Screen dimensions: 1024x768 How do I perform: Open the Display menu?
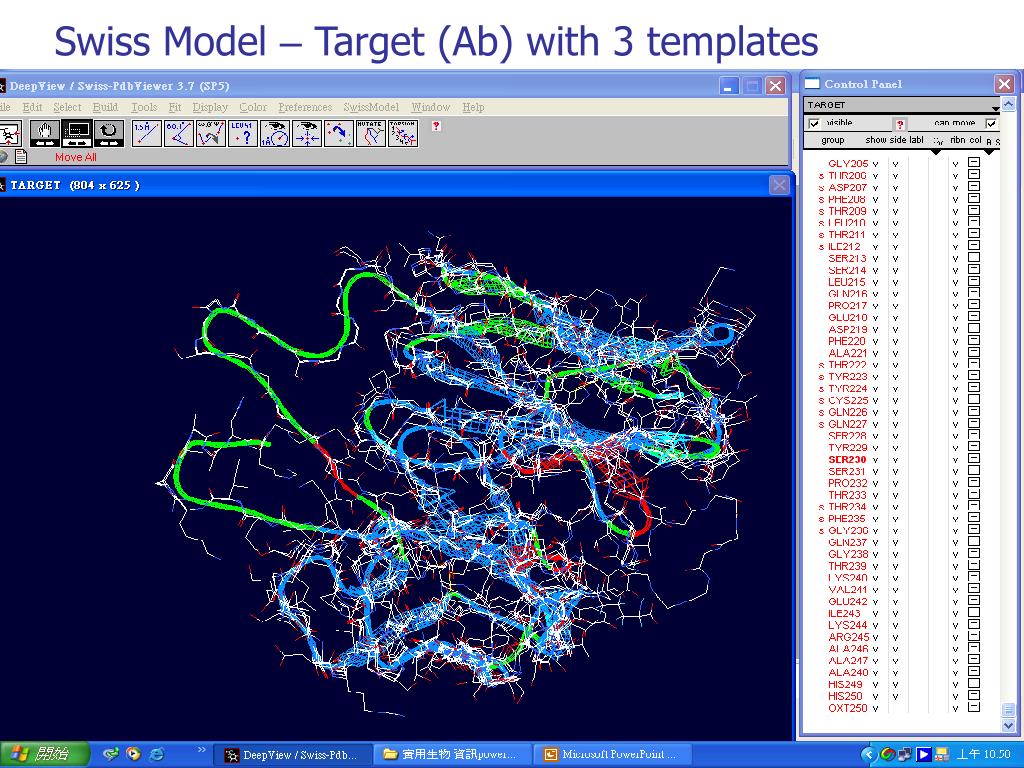click(x=210, y=107)
